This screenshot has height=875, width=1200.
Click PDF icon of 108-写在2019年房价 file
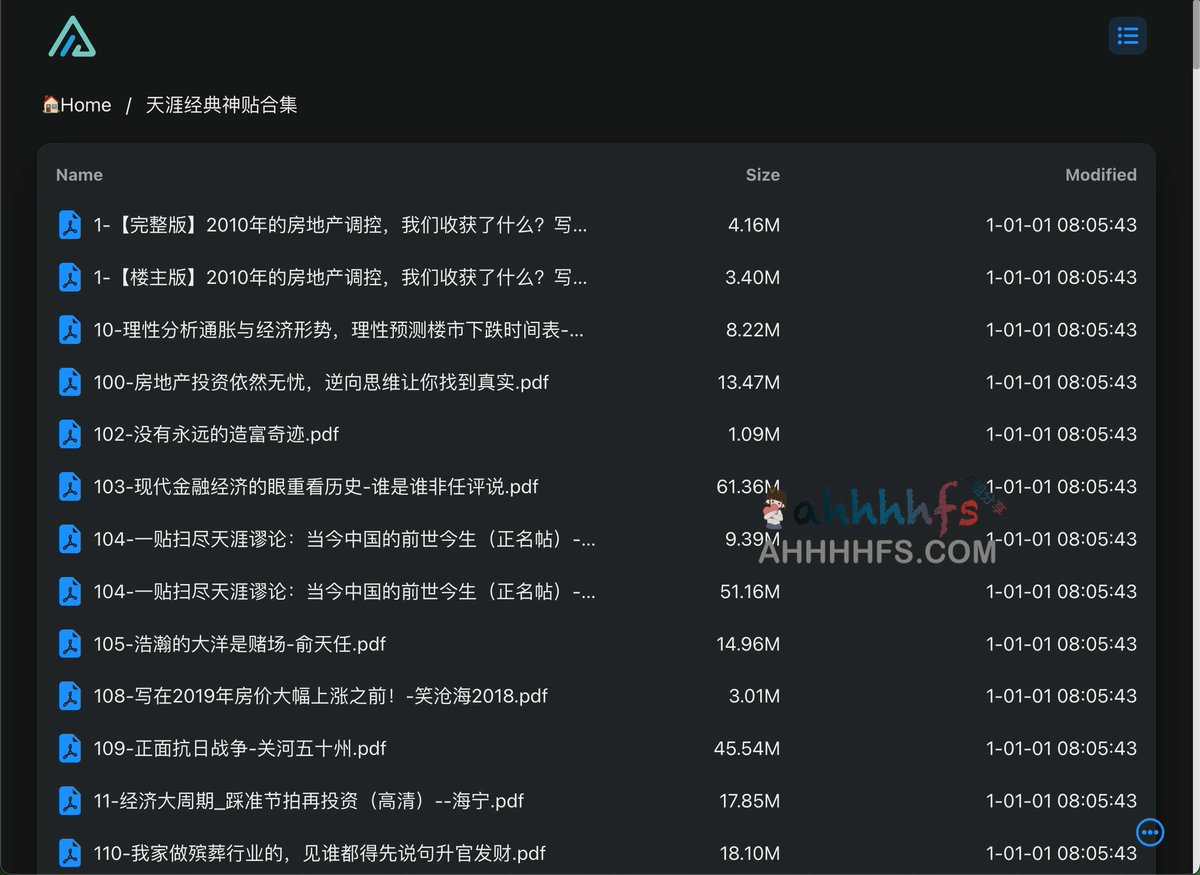tap(70, 696)
